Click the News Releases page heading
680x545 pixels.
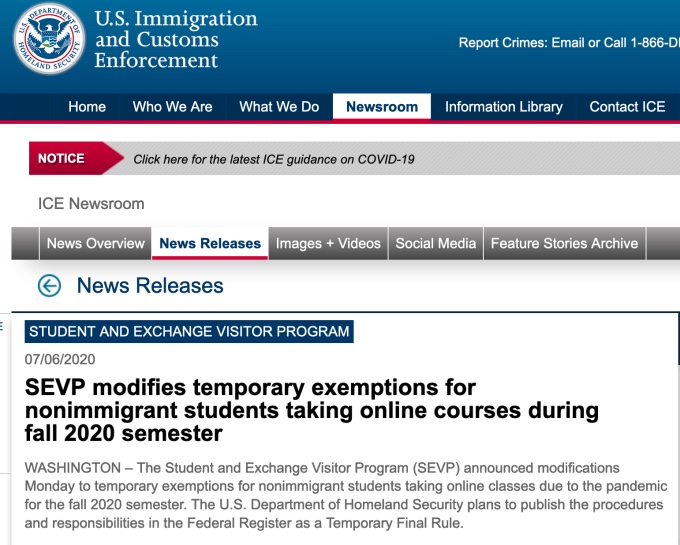150,286
